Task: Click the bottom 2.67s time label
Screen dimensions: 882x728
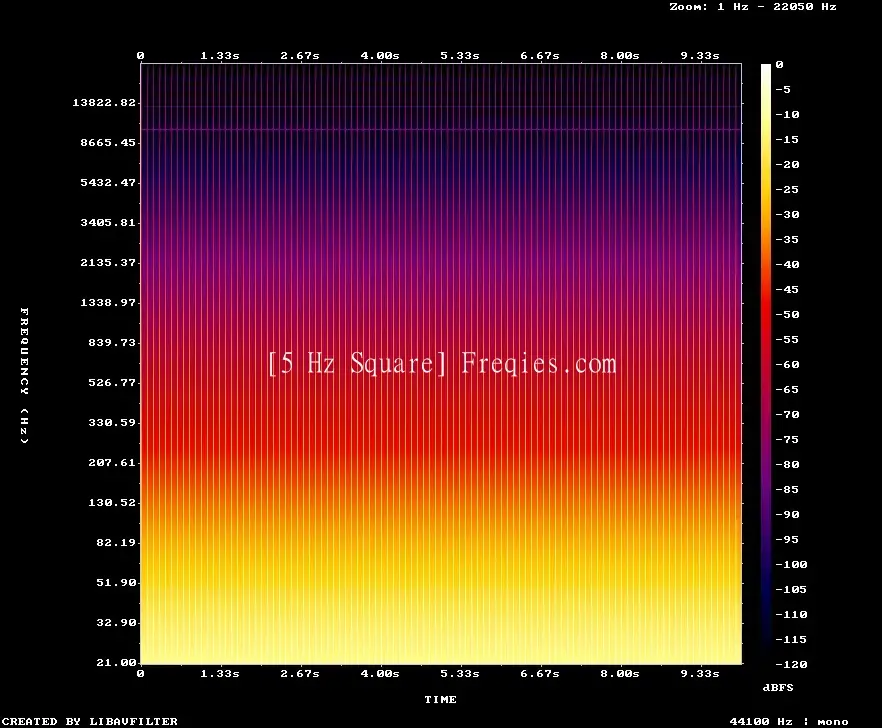Action: tap(300, 673)
